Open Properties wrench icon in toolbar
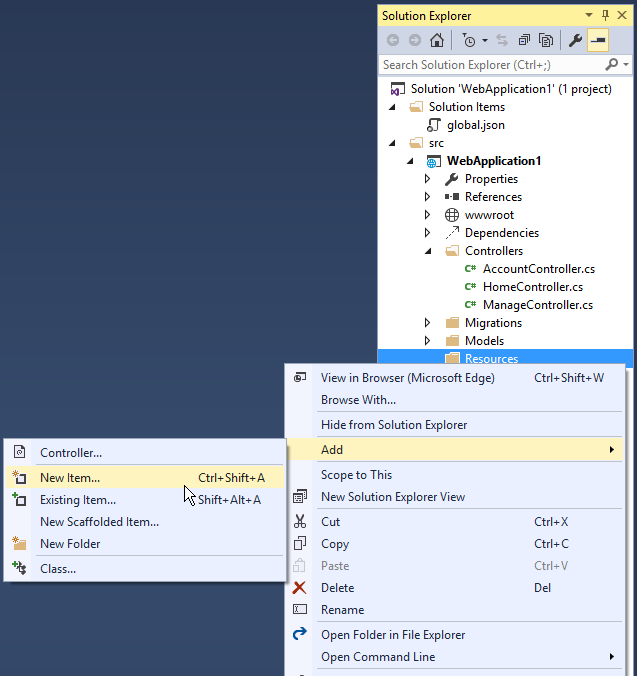The width and height of the screenshot is (637, 676). [x=575, y=40]
